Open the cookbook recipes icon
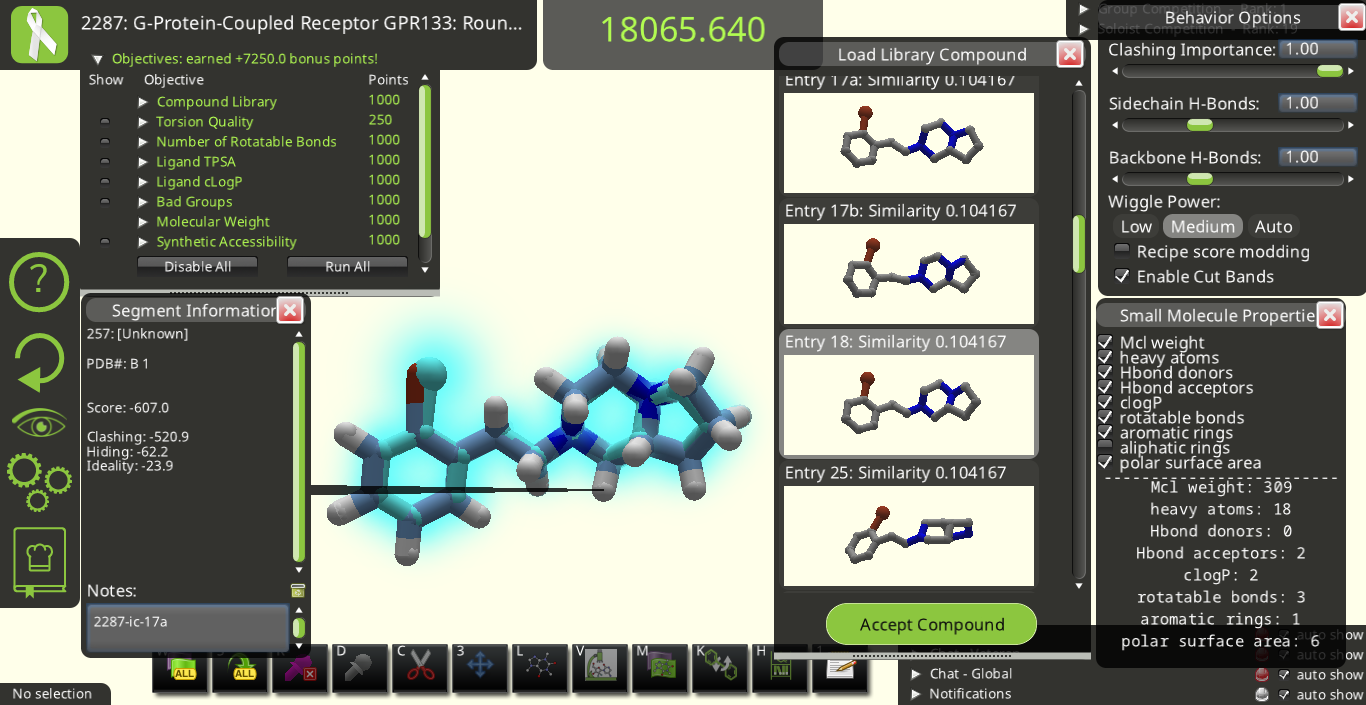 click(x=40, y=562)
